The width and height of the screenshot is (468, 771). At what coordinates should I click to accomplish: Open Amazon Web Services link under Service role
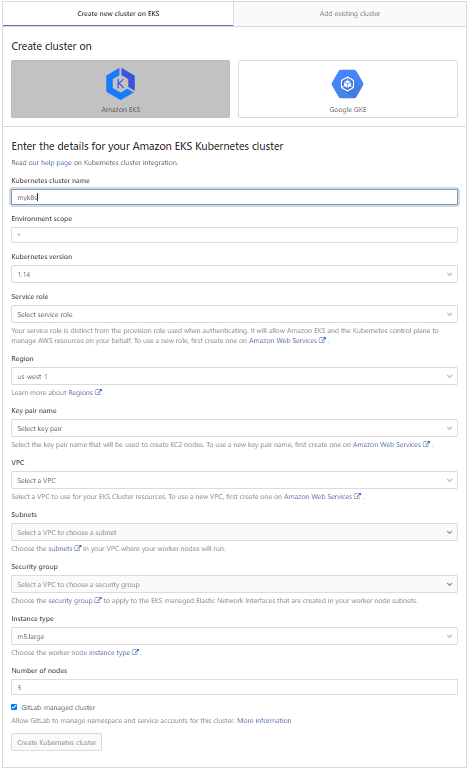283,340
